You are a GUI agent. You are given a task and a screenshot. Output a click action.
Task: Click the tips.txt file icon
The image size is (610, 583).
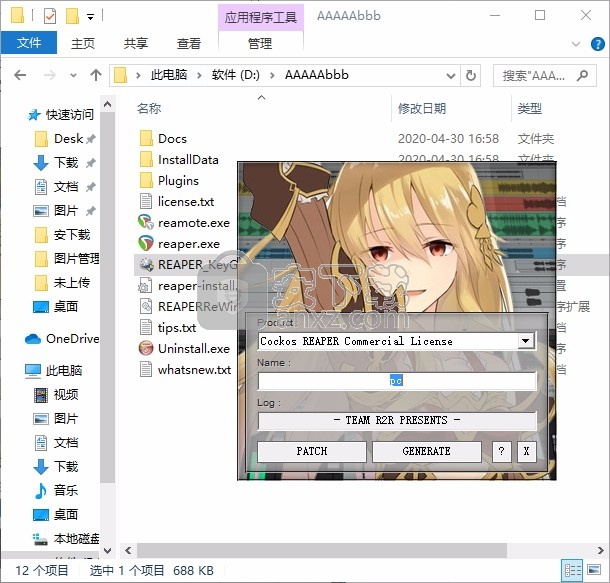(146, 327)
